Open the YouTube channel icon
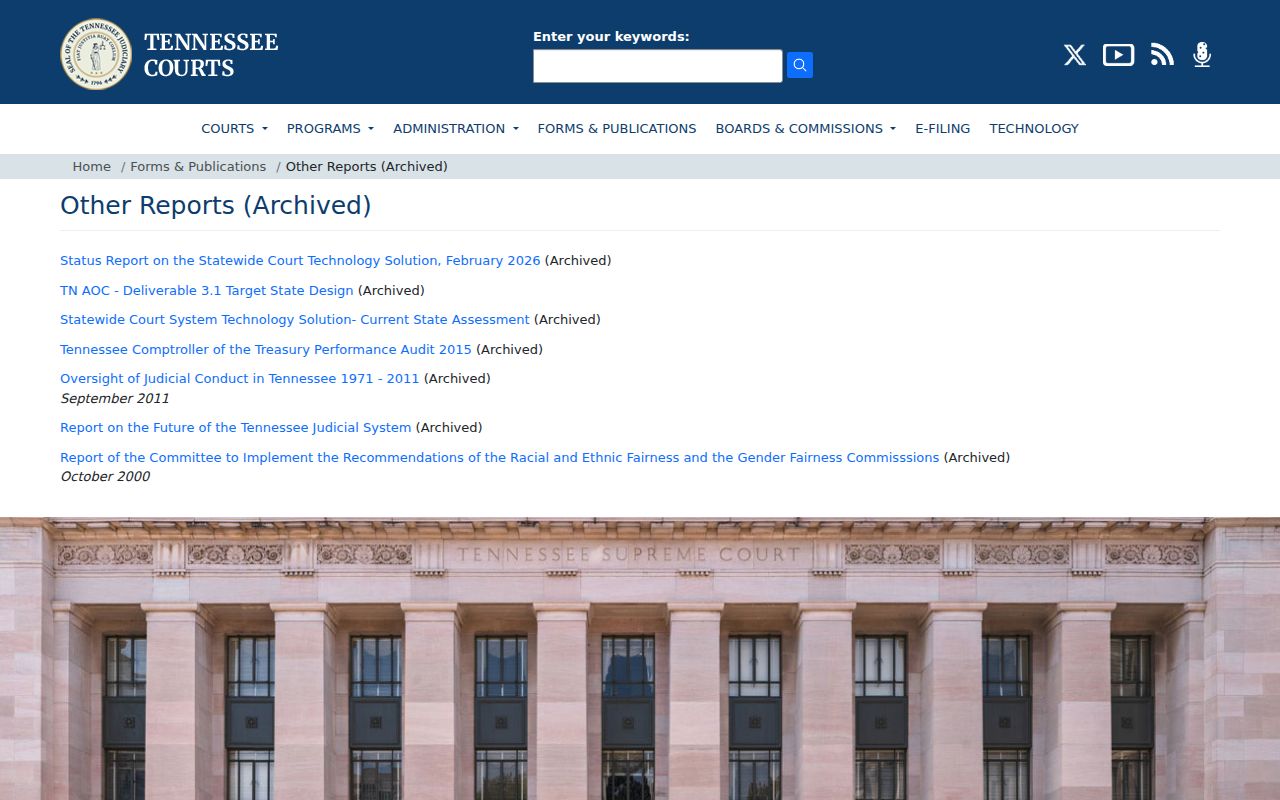This screenshot has height=800, width=1280. click(x=1118, y=55)
